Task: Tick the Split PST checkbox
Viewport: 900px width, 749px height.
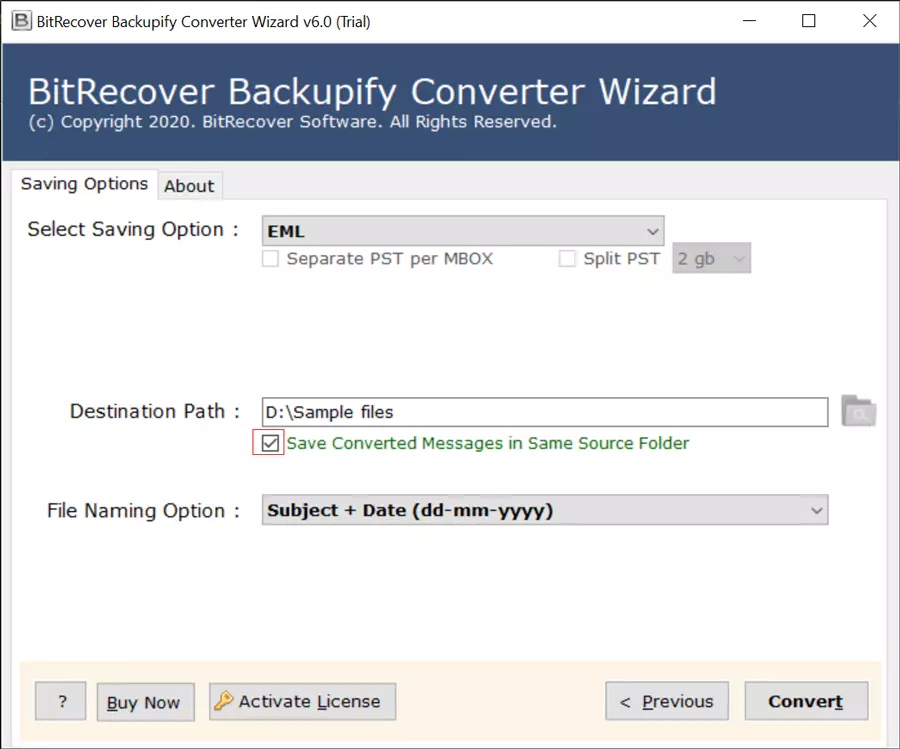Action: tap(567, 258)
